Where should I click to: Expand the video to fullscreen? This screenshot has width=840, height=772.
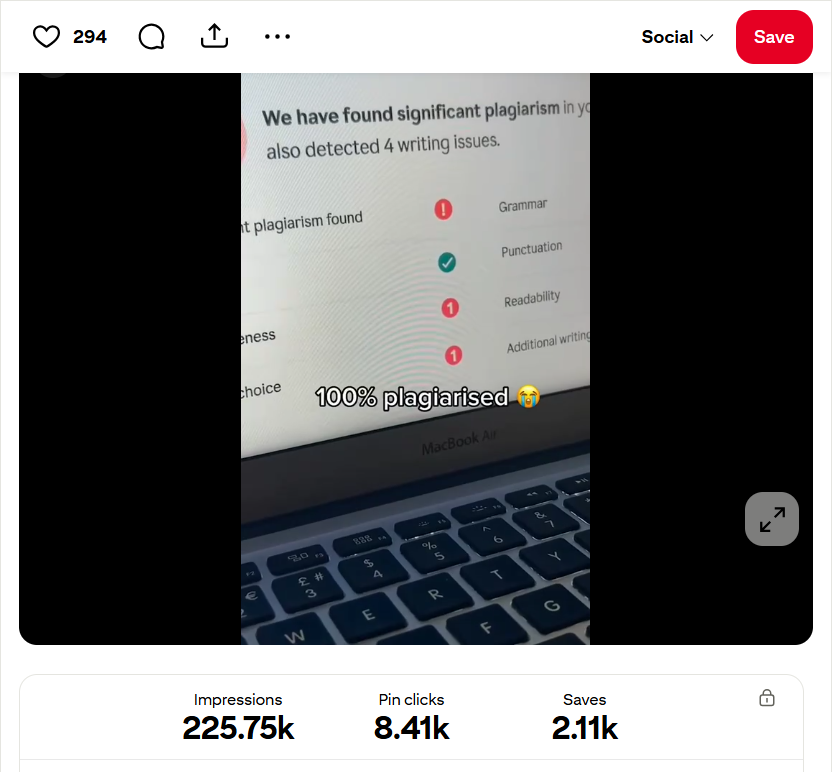click(771, 519)
